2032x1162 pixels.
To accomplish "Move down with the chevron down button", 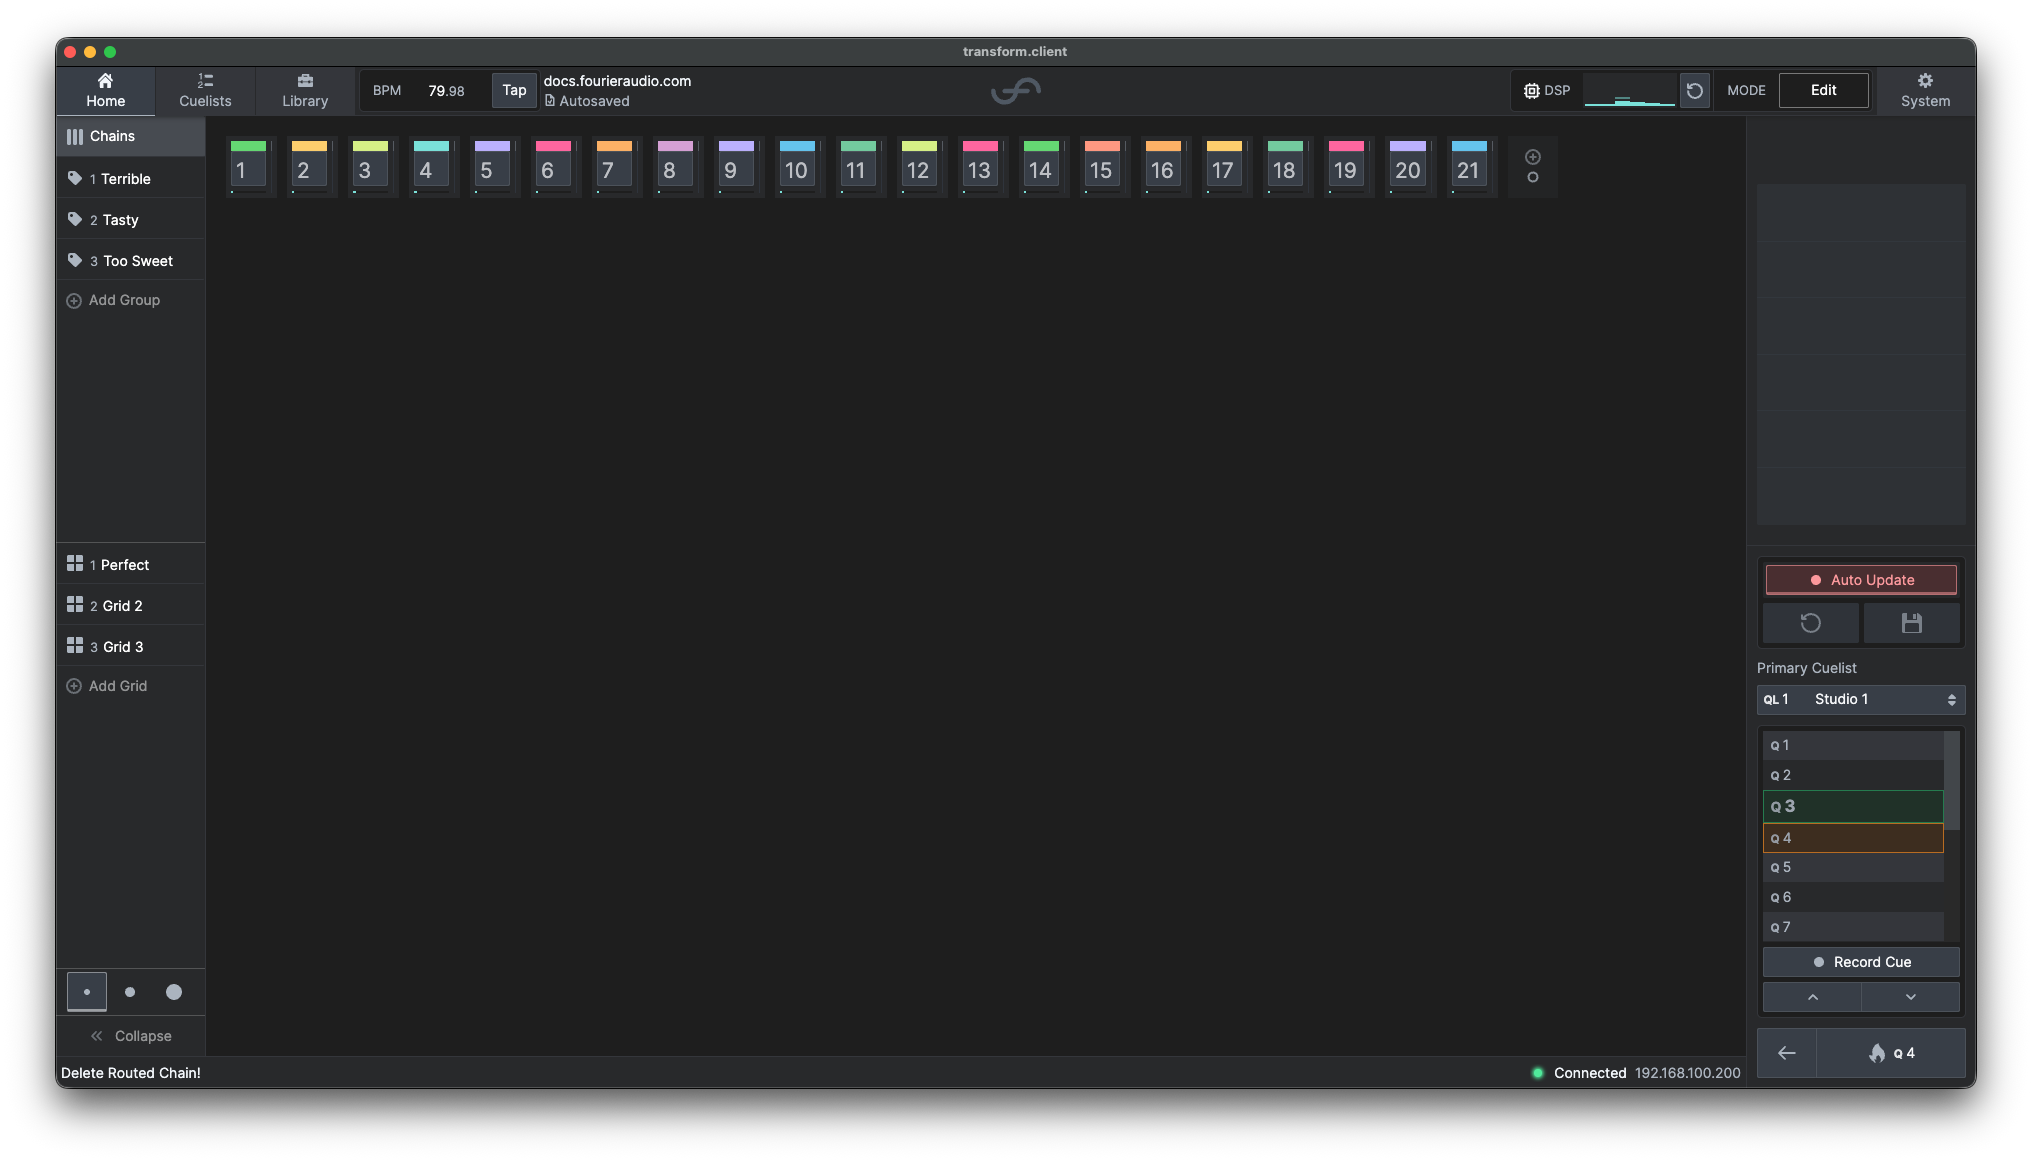I will [1910, 997].
